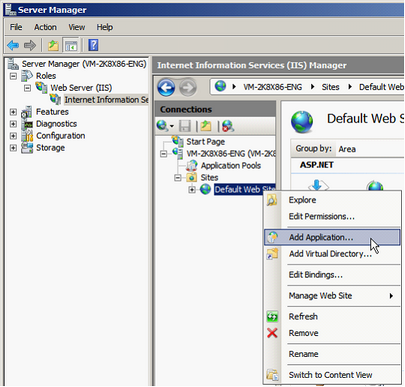This screenshot has height=387, width=405.
Task: Expand the Default Web Site node
Action: coord(192,190)
